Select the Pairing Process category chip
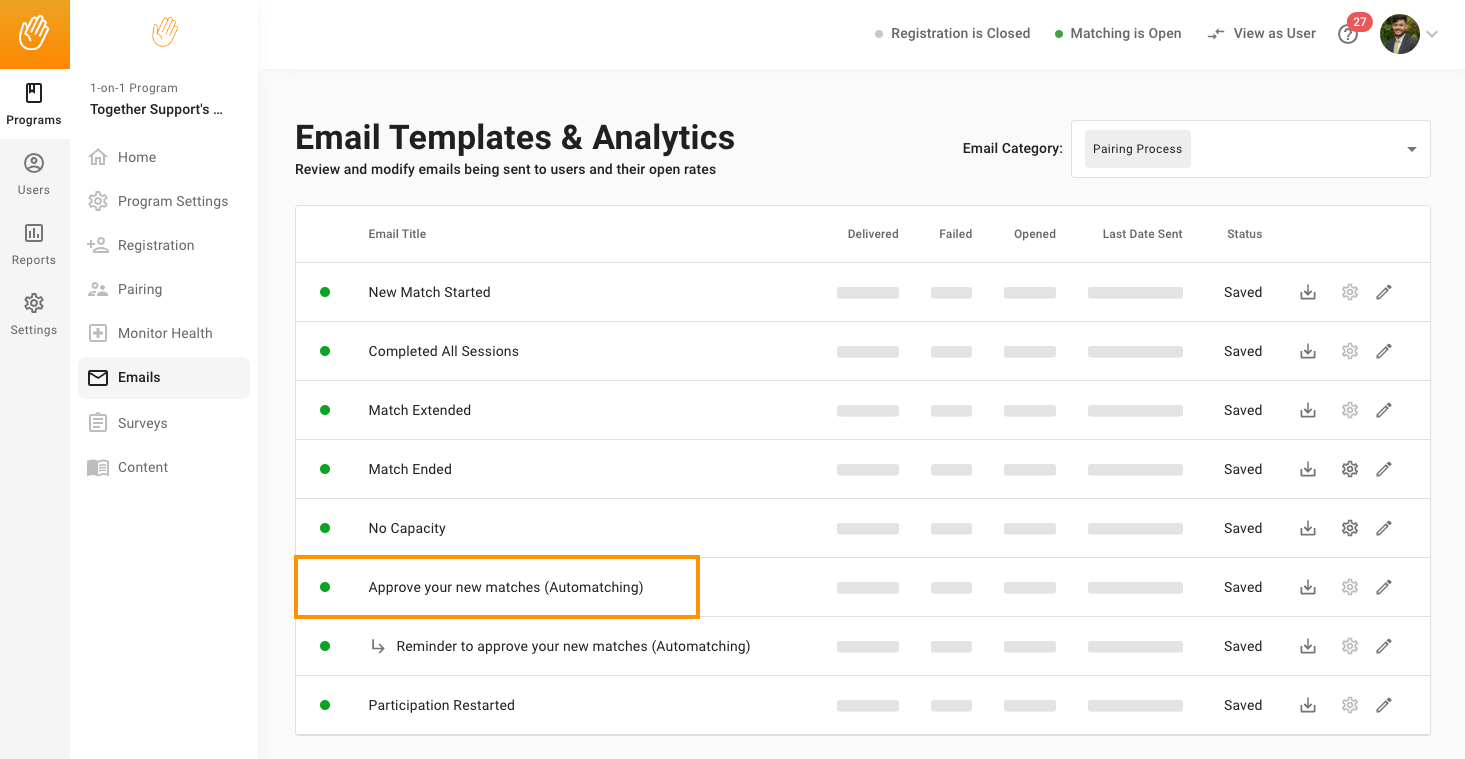The height and width of the screenshot is (759, 1465). 1137,149
